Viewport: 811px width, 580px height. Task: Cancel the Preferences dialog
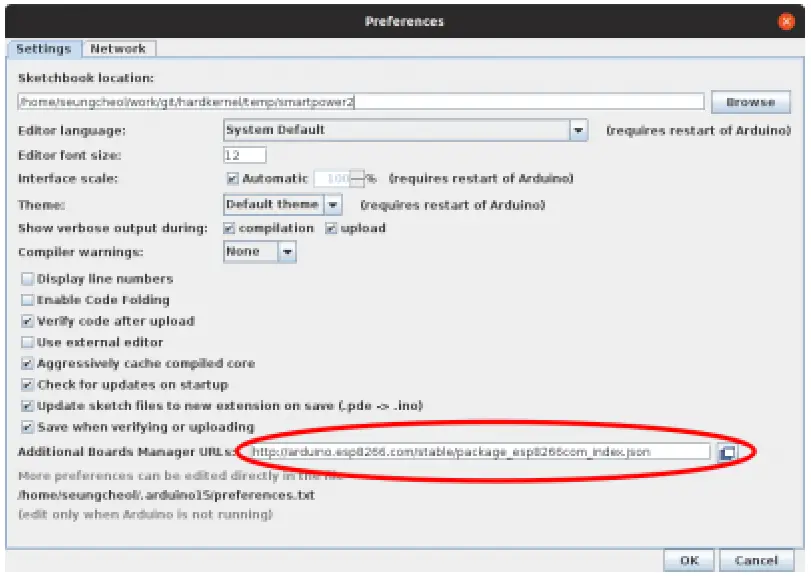pos(756,560)
